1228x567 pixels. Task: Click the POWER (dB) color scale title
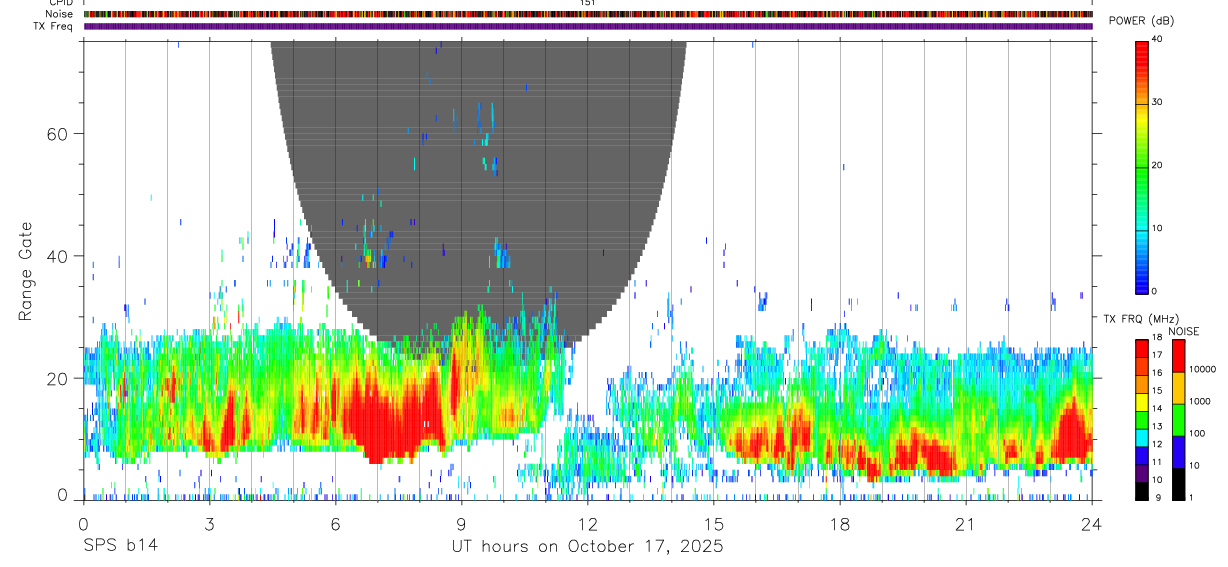pos(1142,21)
